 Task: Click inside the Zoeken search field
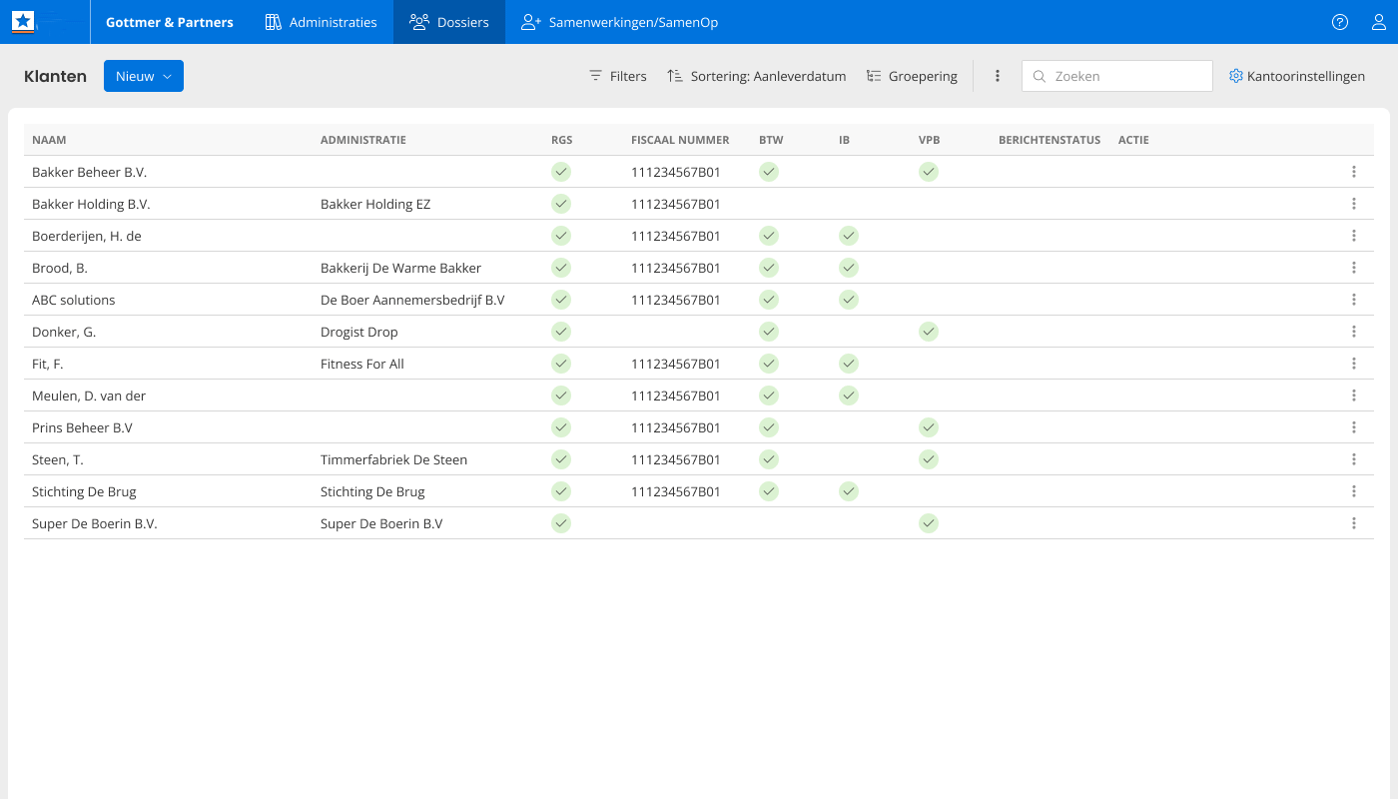(x=1116, y=75)
